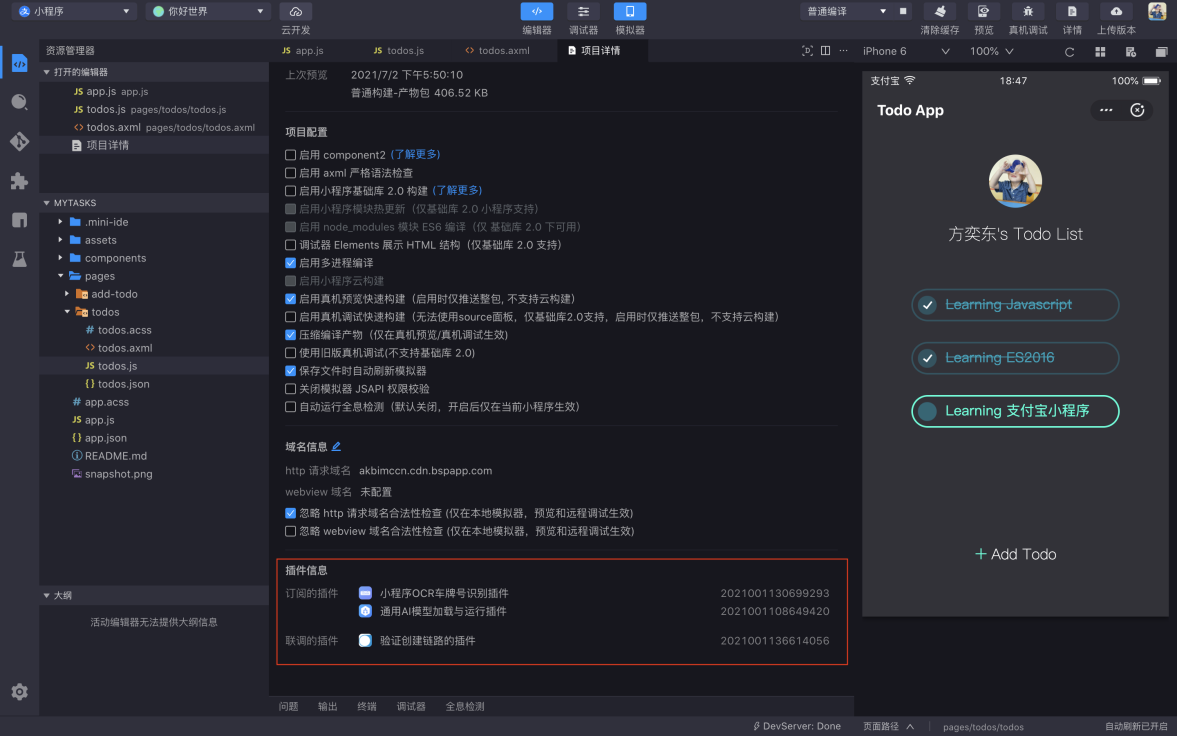Open the 普通编译 compile mode dropdown
1177x736 pixels.
844,11
